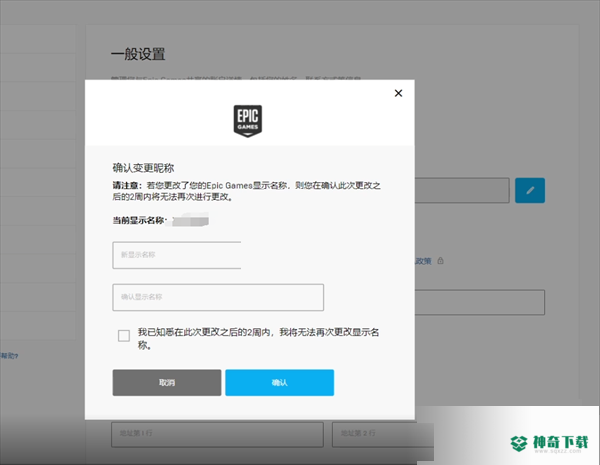The width and height of the screenshot is (600, 465).
Task: Click the background field below policy link
Action: coord(480,302)
